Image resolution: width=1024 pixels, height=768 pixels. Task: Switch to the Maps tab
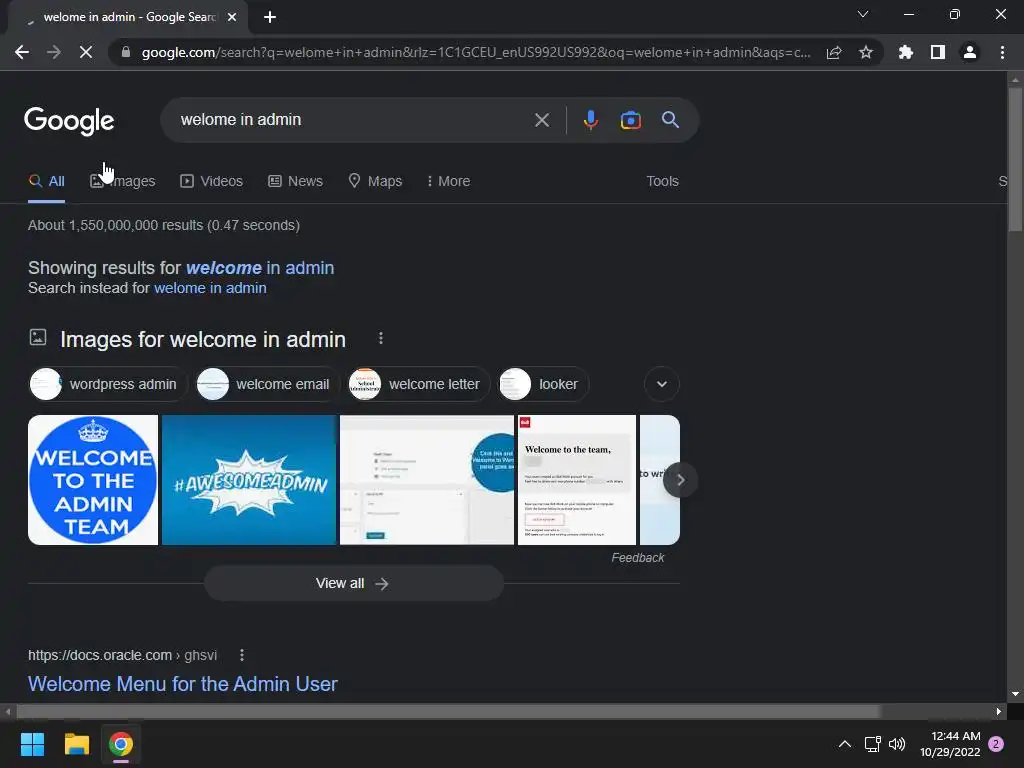pyautogui.click(x=376, y=182)
